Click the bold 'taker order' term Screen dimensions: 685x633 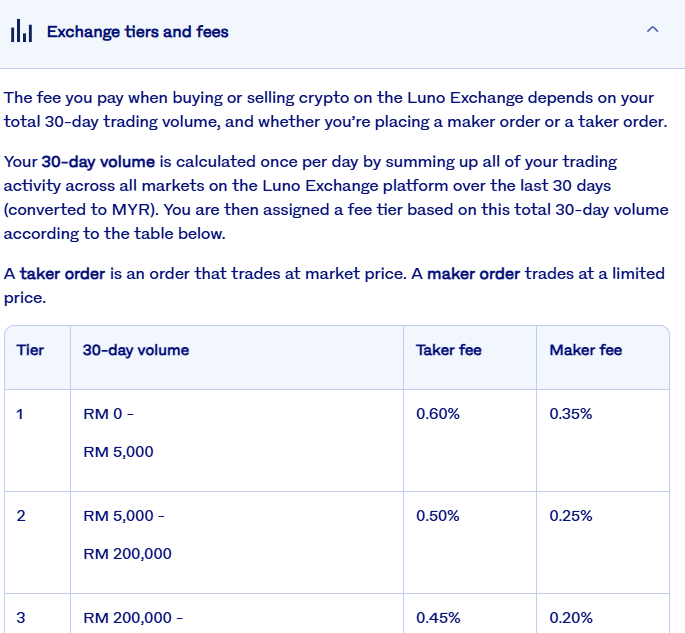[x=62, y=274]
